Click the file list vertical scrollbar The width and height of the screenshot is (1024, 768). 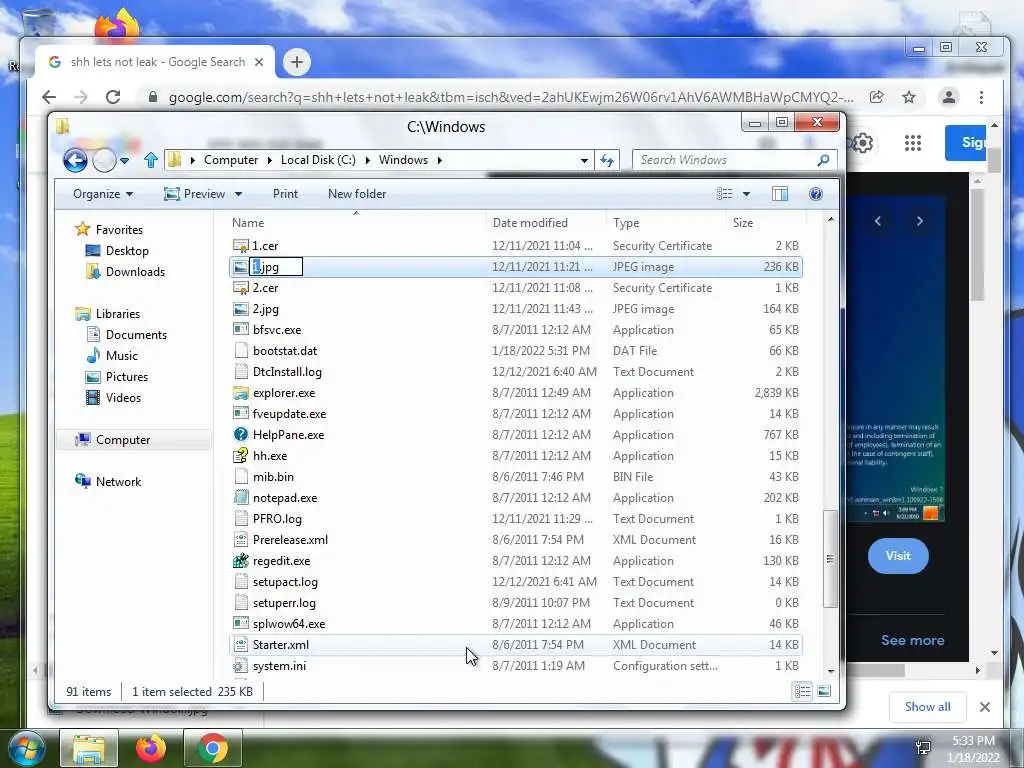coord(830,558)
